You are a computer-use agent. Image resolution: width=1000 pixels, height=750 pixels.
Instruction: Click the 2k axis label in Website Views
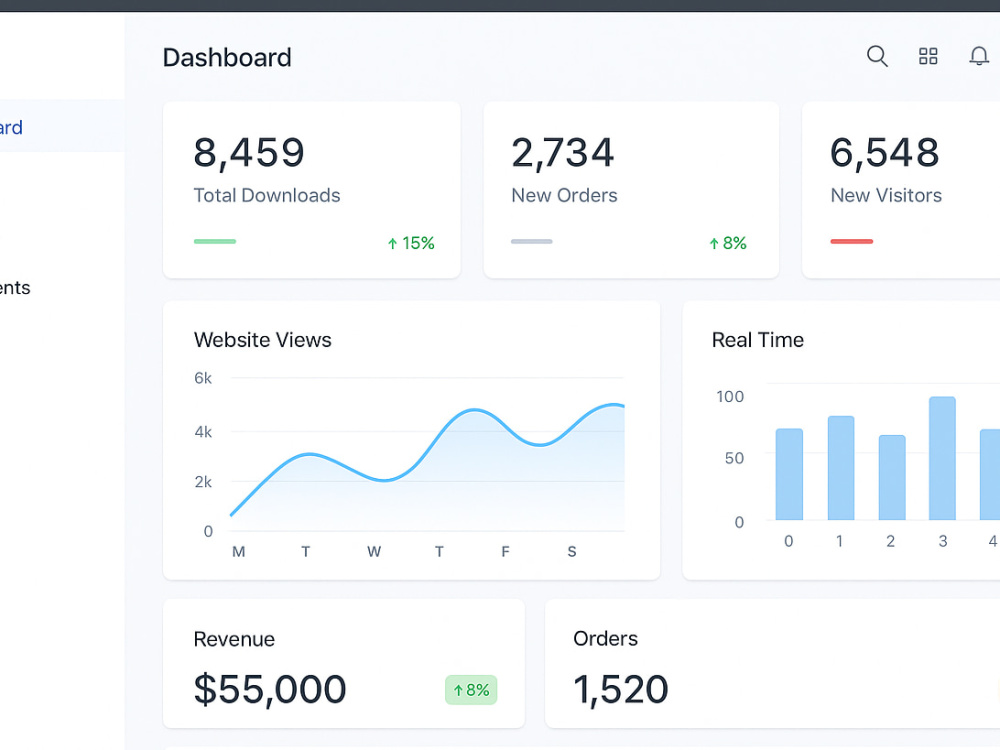[203, 482]
